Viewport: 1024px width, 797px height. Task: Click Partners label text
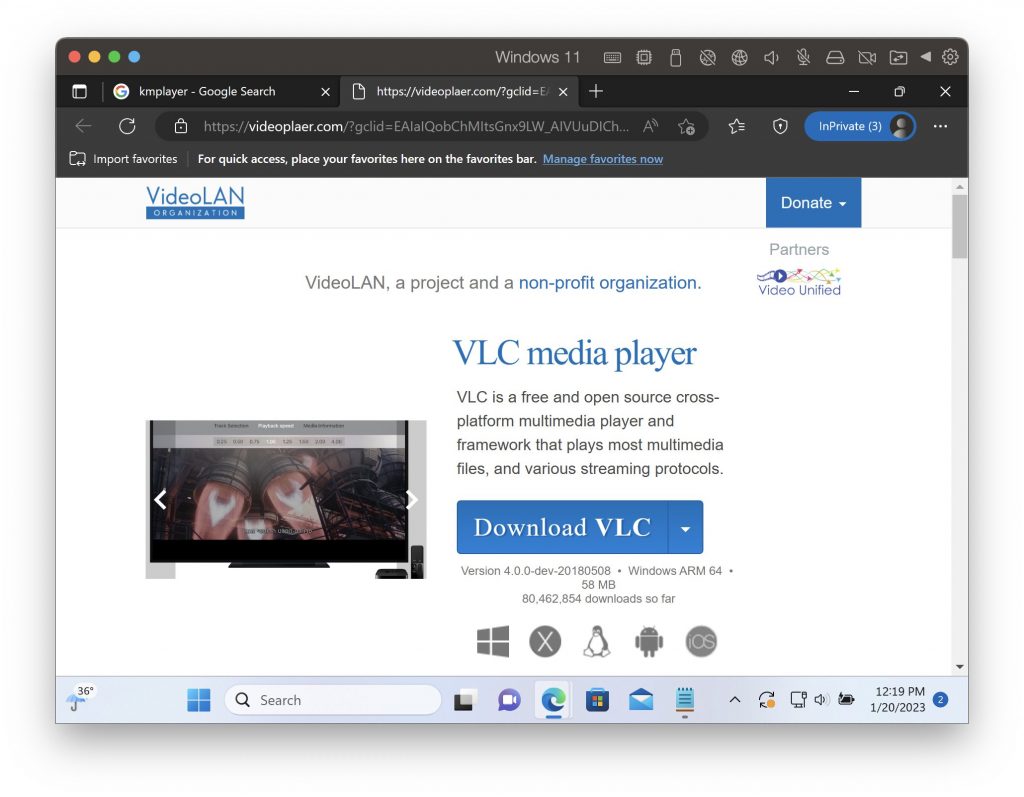pos(799,250)
